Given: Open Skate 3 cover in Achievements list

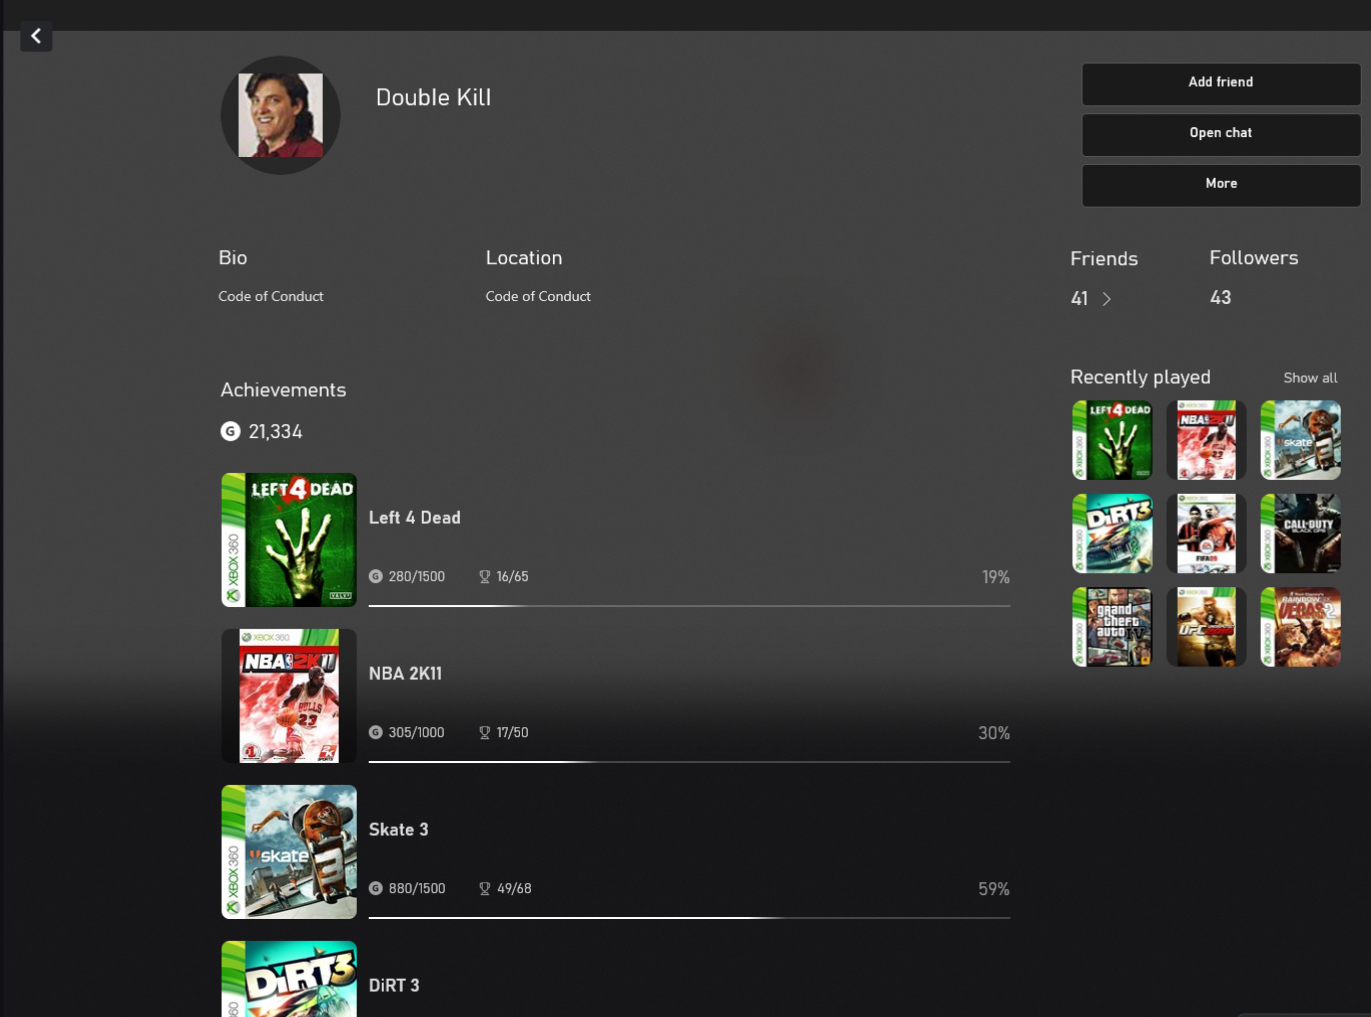Looking at the screenshot, I should pyautogui.click(x=289, y=852).
